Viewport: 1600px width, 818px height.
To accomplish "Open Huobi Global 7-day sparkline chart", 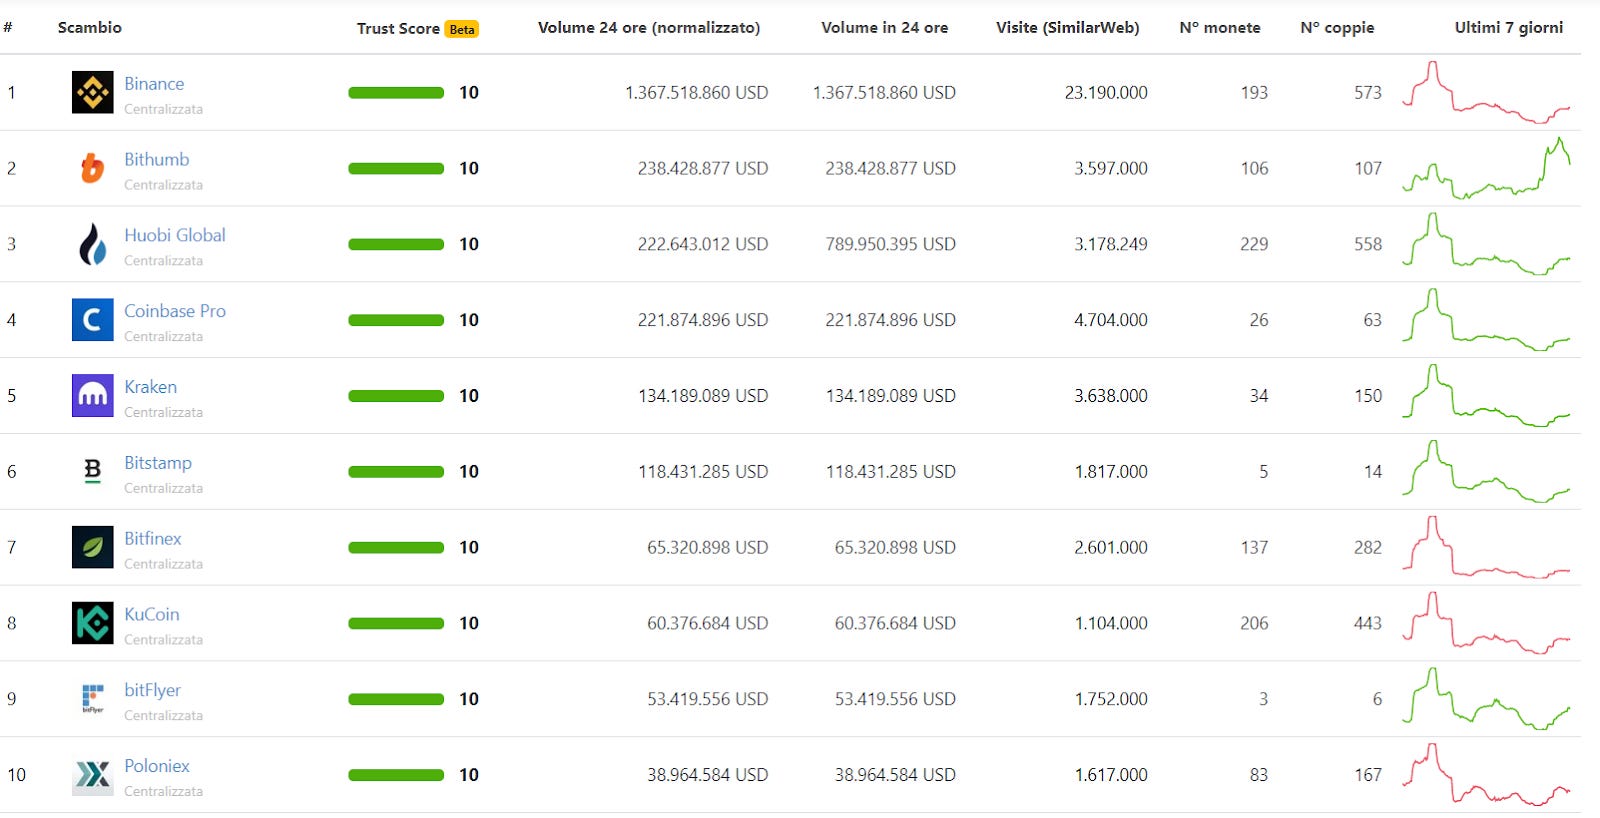I will pyautogui.click(x=1486, y=244).
